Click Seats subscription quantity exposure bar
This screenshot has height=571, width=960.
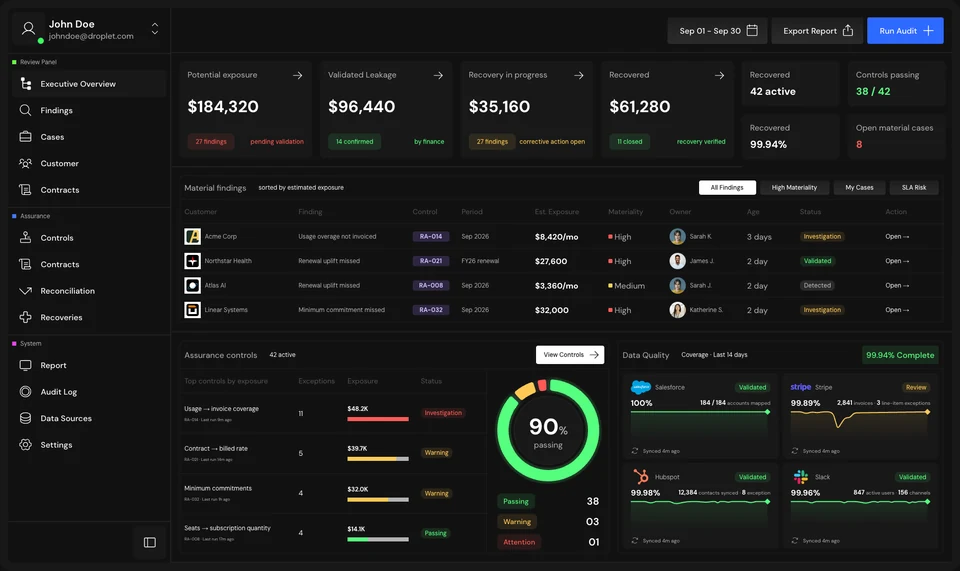[x=378, y=539]
